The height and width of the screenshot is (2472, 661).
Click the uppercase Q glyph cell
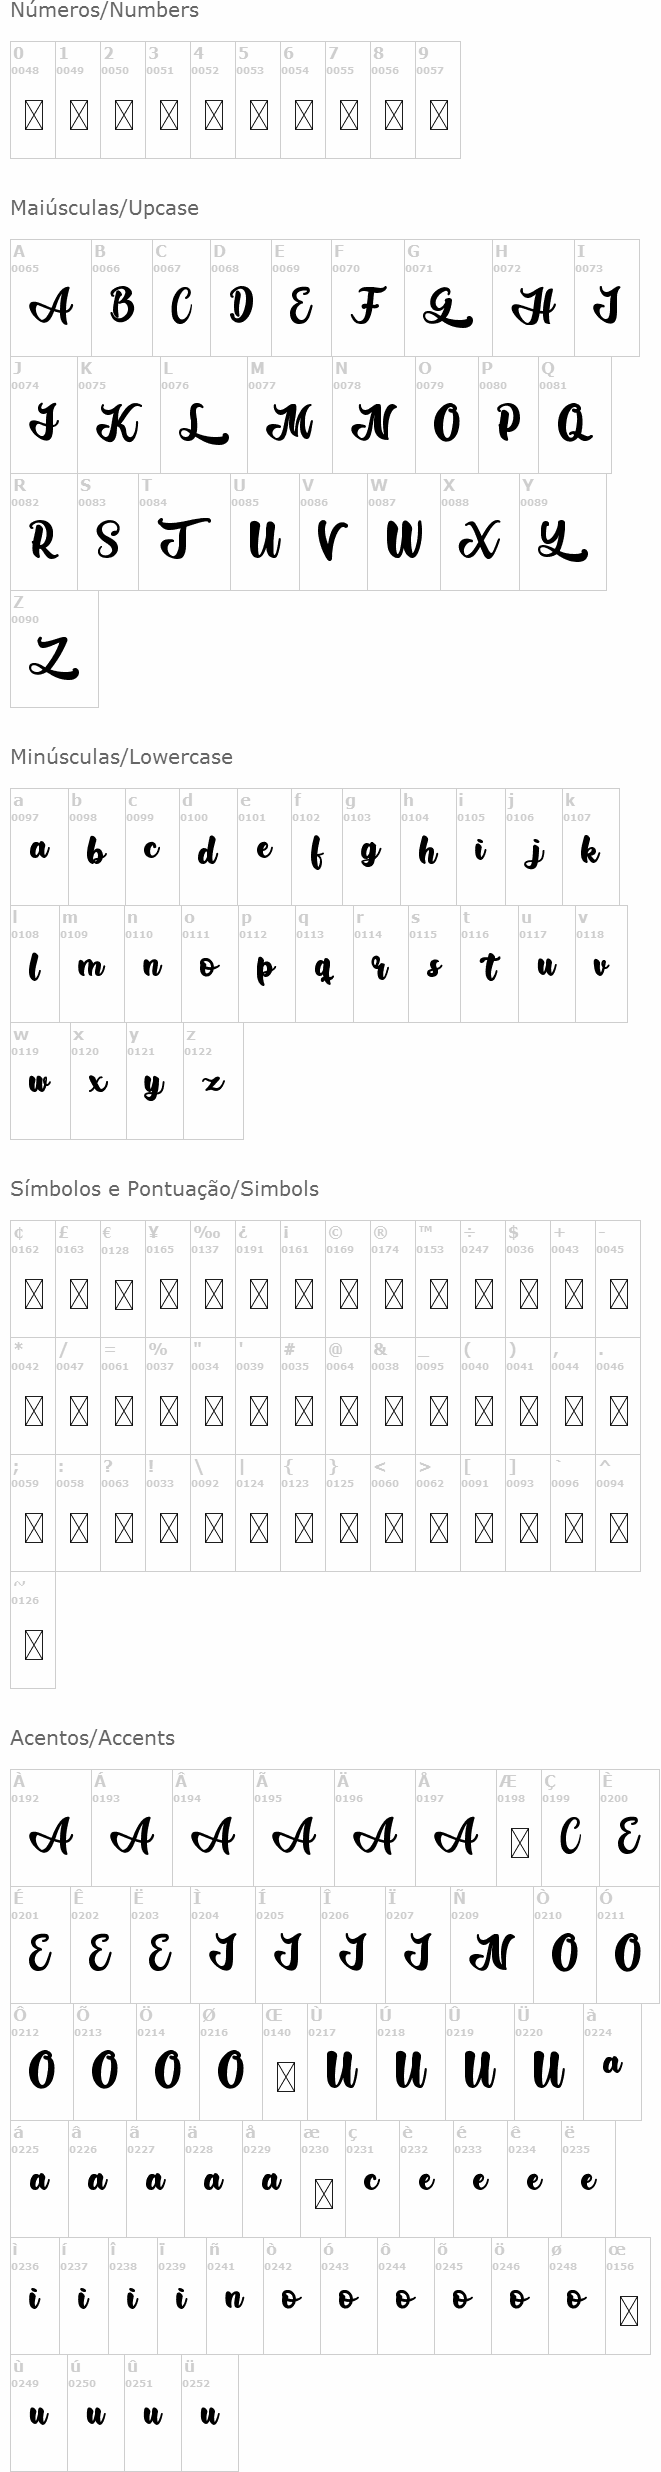[x=574, y=415]
